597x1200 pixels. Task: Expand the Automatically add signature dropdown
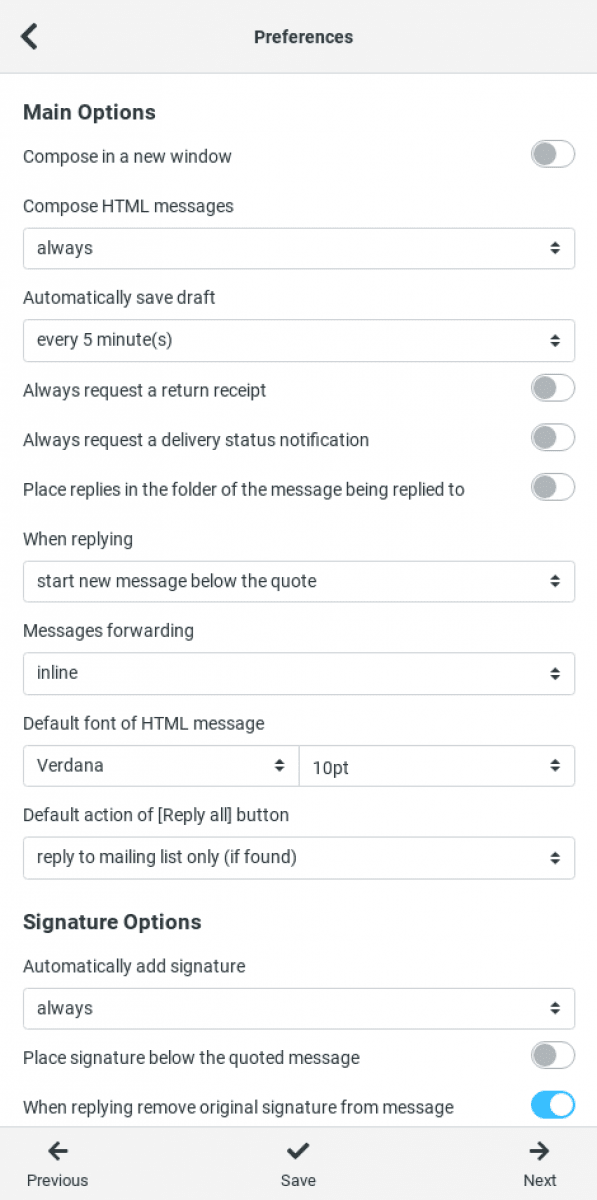pyautogui.click(x=299, y=1008)
